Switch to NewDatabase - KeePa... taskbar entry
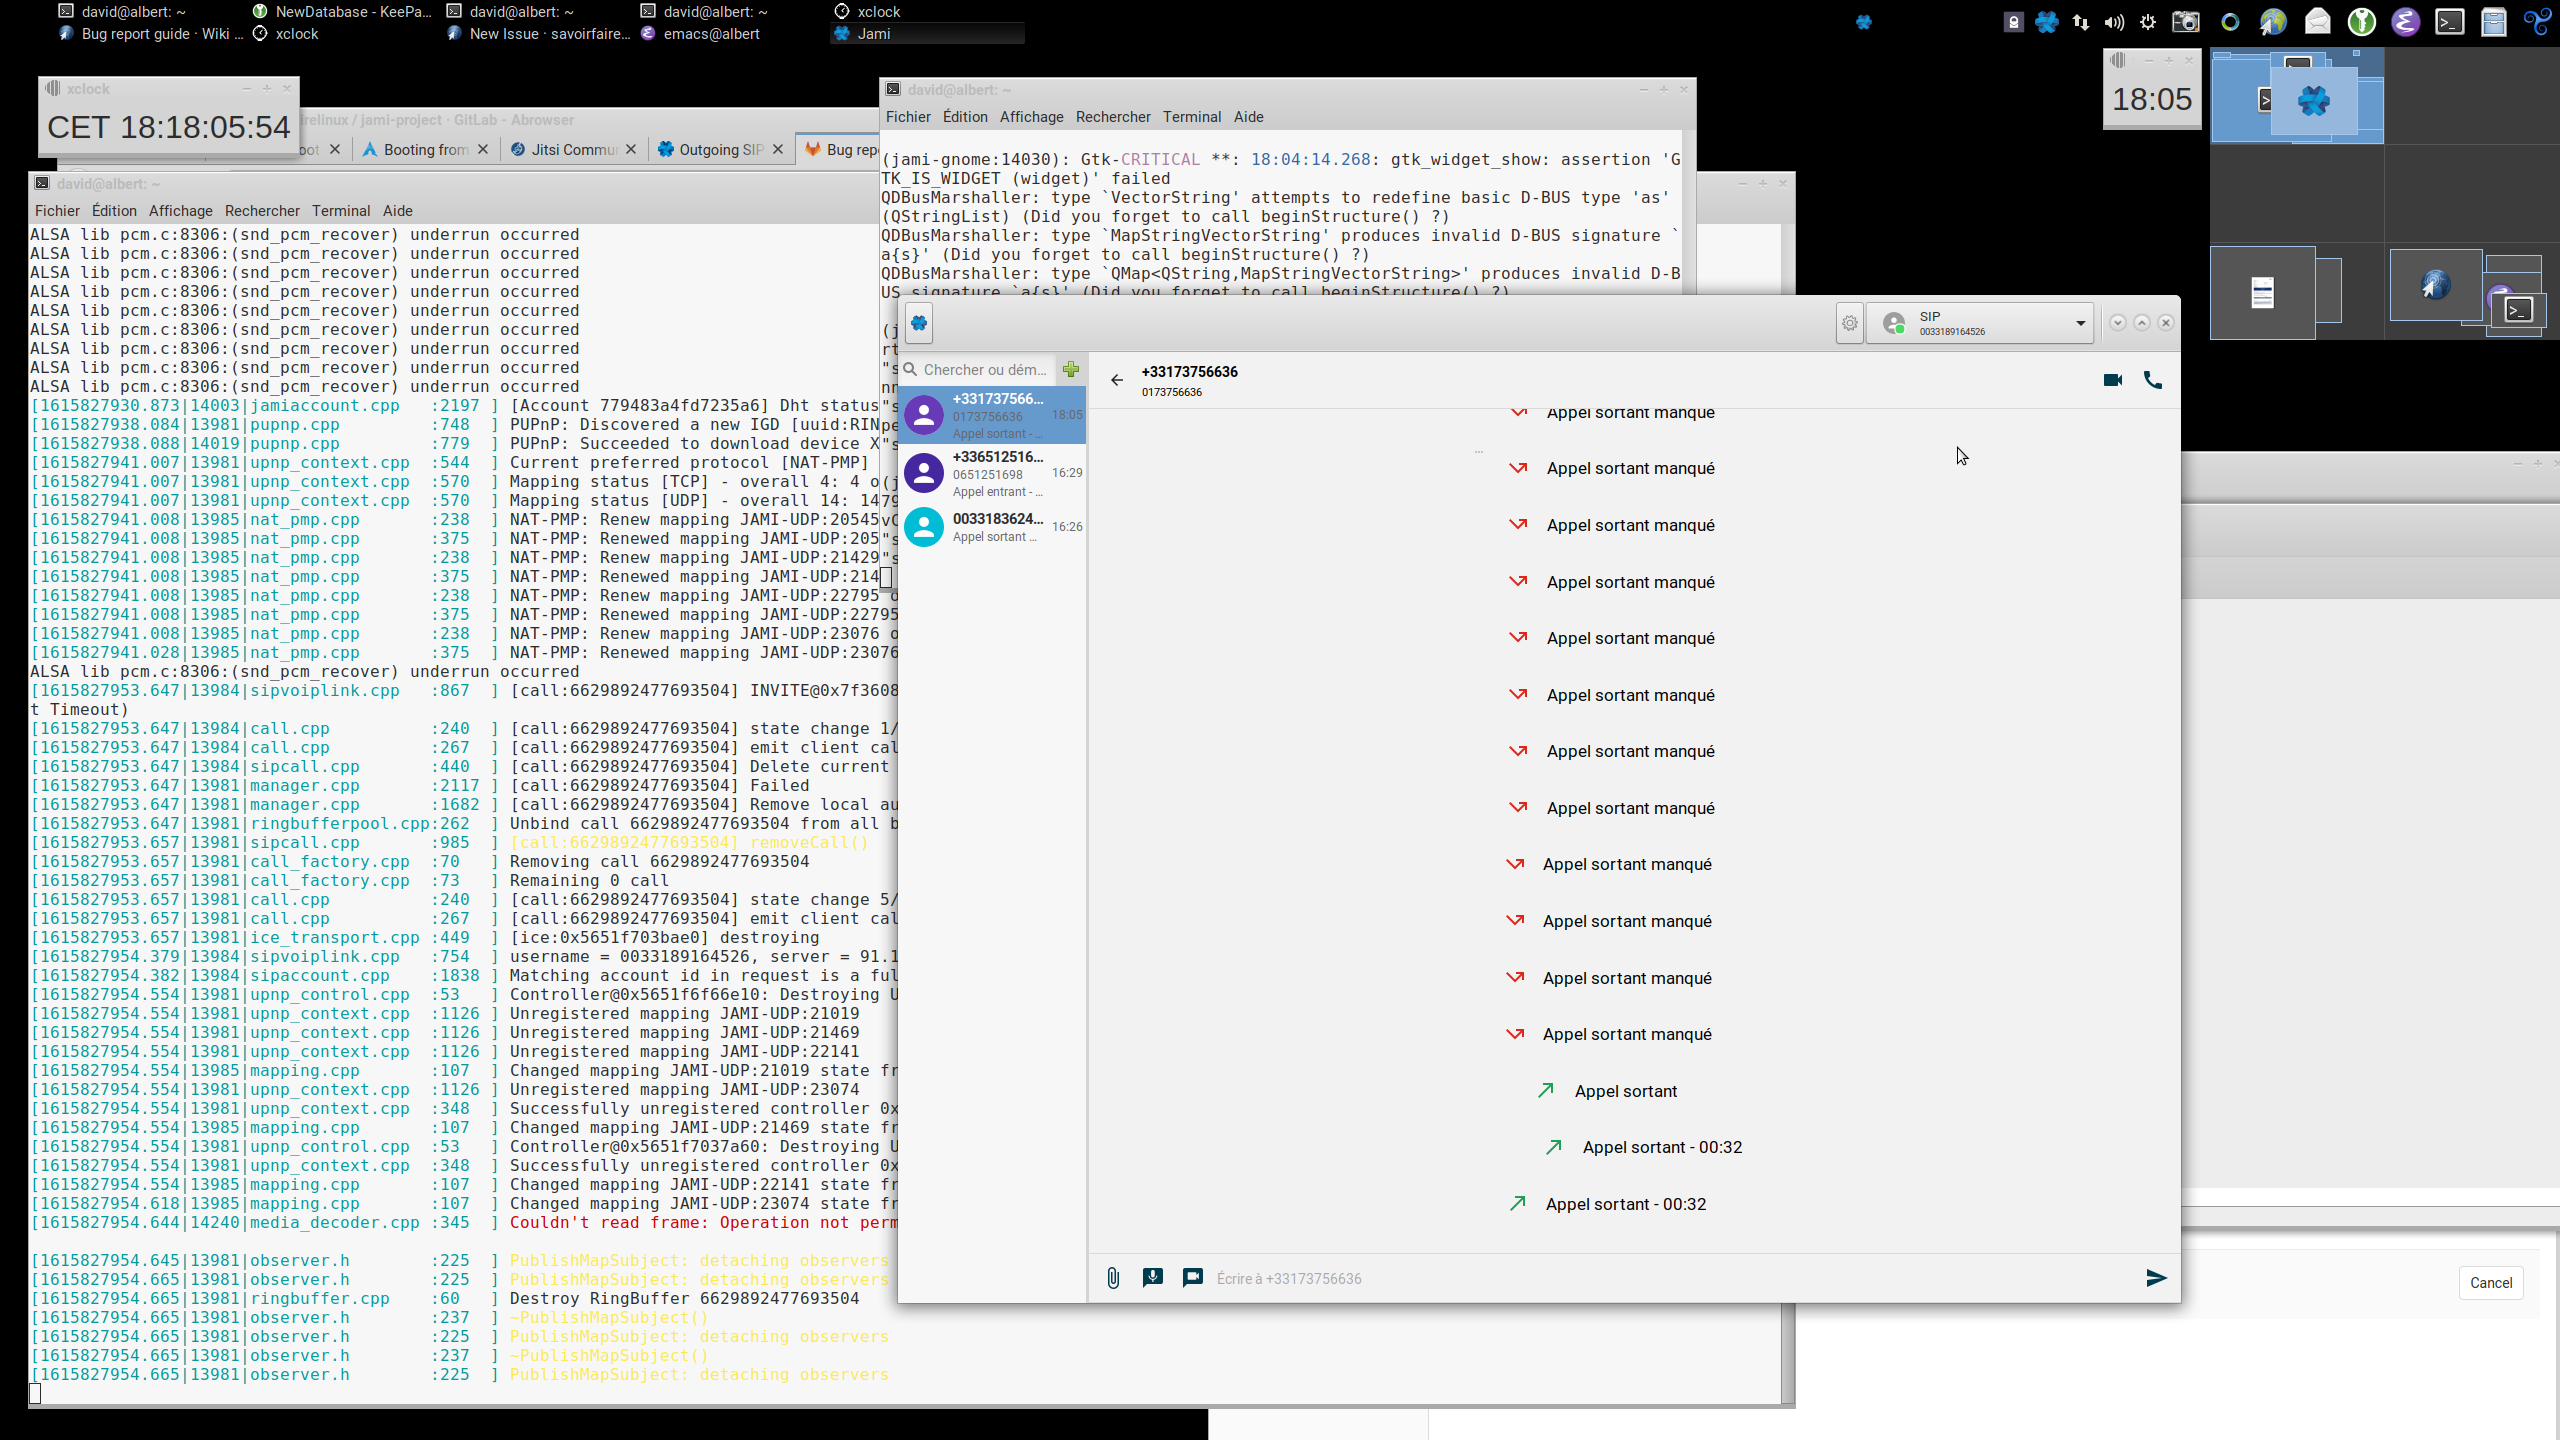 point(341,12)
